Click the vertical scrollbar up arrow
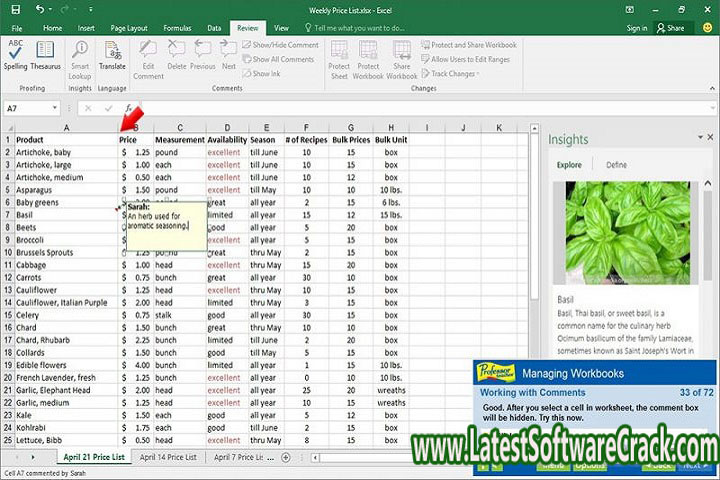Screen dimensions: 720x480 (534, 129)
